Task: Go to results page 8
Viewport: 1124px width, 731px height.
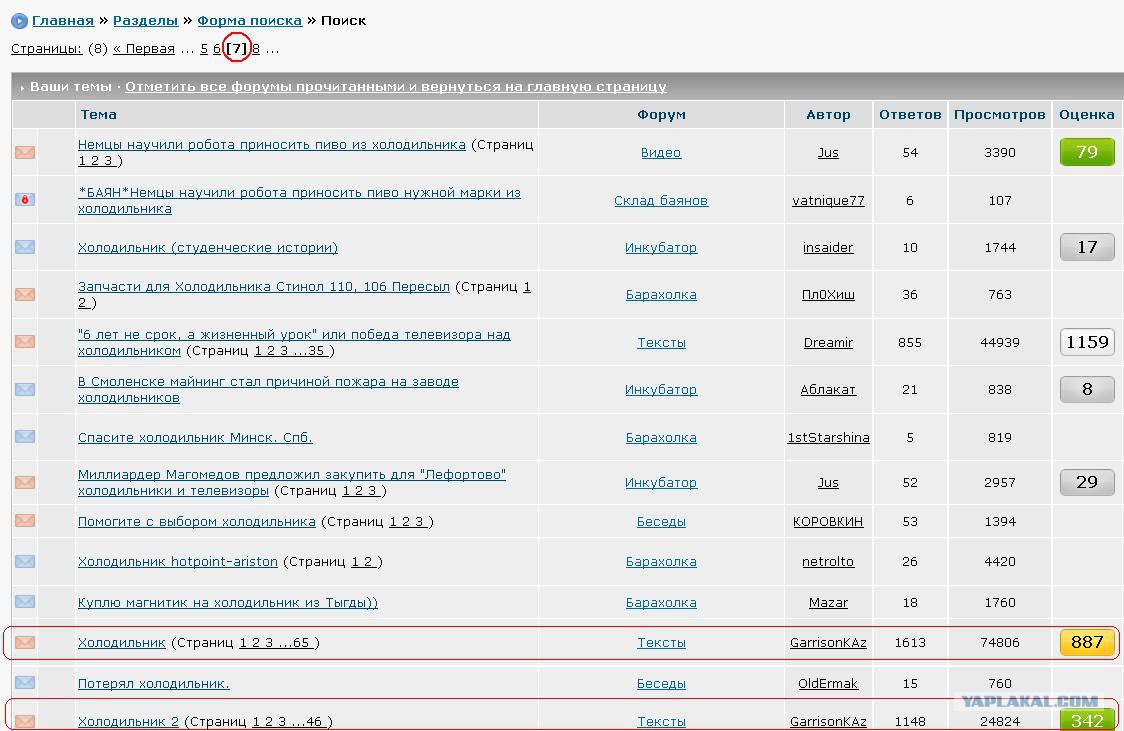Action: tap(256, 49)
